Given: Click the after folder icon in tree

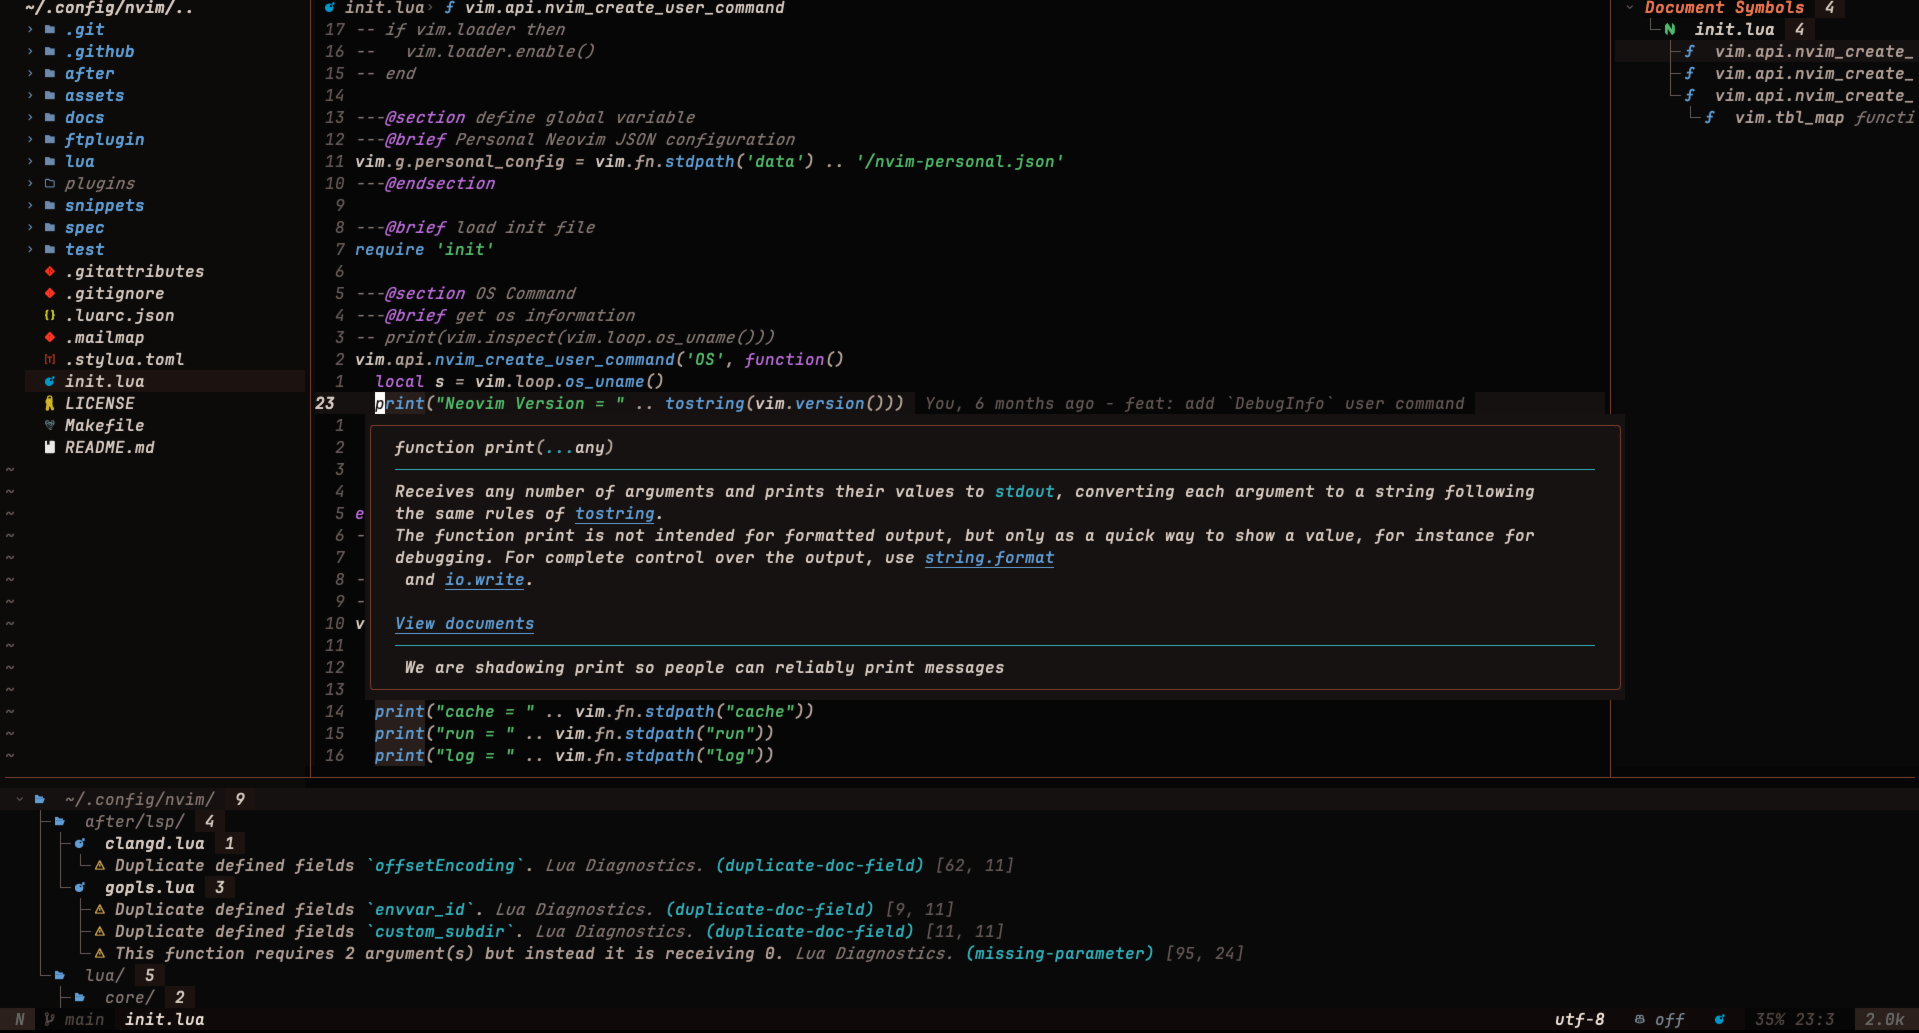Looking at the screenshot, I should [50, 74].
